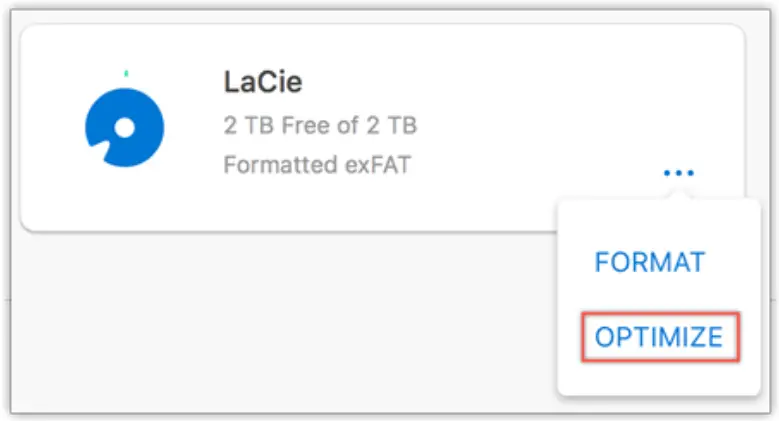779x421 pixels.
Task: Click the leftmost dot of the ellipsis icon
Action: click(667, 173)
